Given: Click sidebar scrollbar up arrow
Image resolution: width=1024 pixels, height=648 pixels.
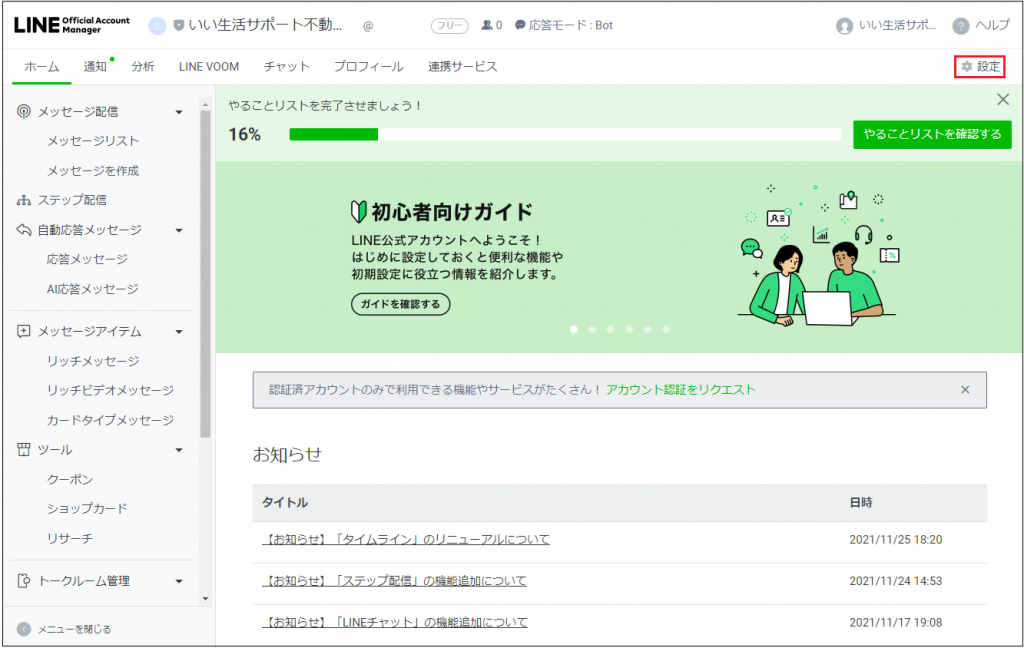Looking at the screenshot, I should coord(205,105).
